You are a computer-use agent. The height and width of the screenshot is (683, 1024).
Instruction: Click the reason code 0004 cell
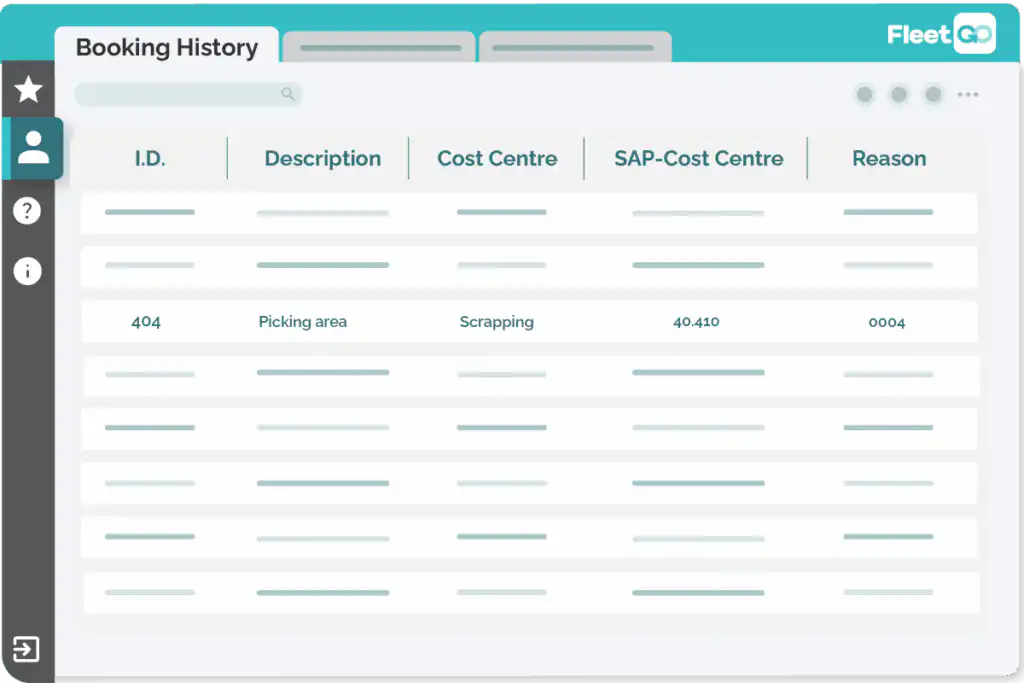887,322
